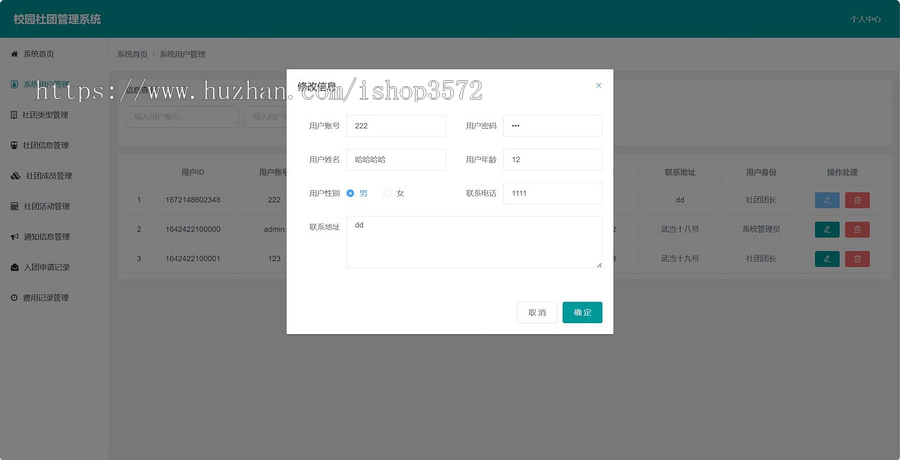This screenshot has height=460, width=900.
Task: Click the 系统用户管理 breadcrumb
Action: [x=183, y=55]
